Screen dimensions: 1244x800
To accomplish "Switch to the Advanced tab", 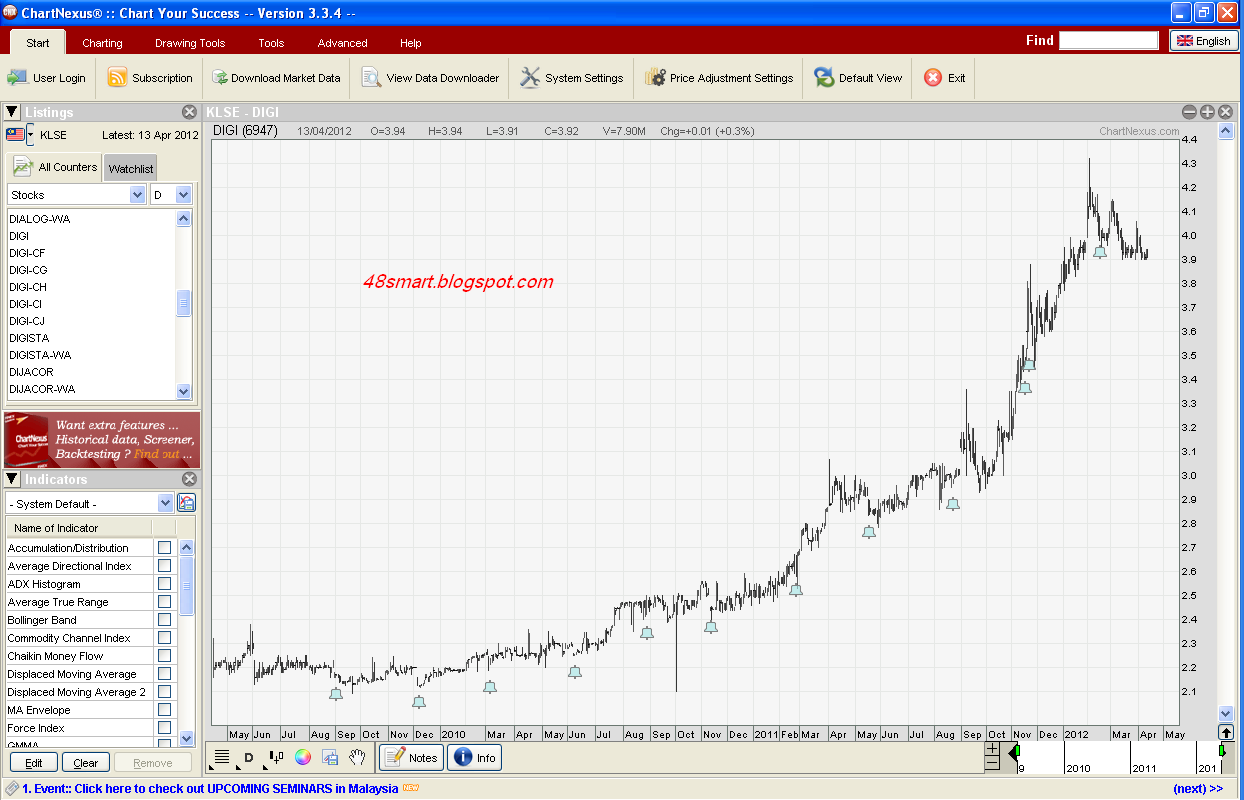I will point(342,43).
